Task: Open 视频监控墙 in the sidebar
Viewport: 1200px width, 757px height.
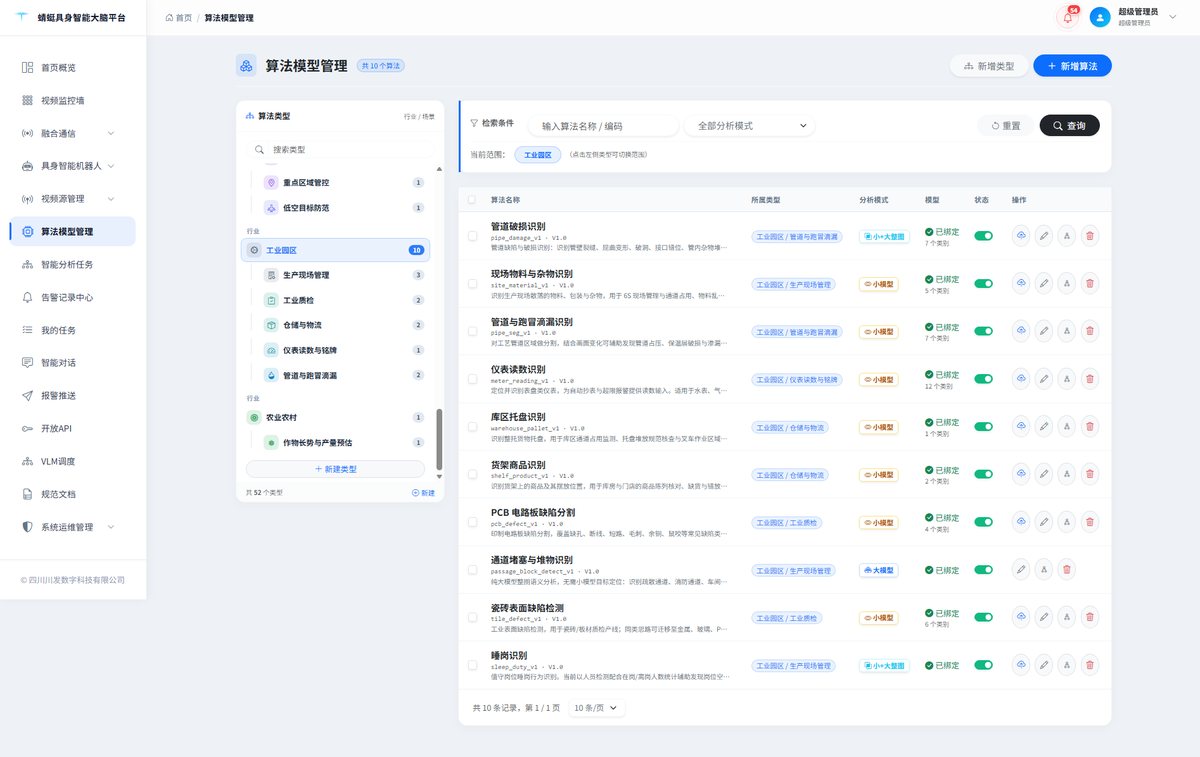Action: (72, 100)
